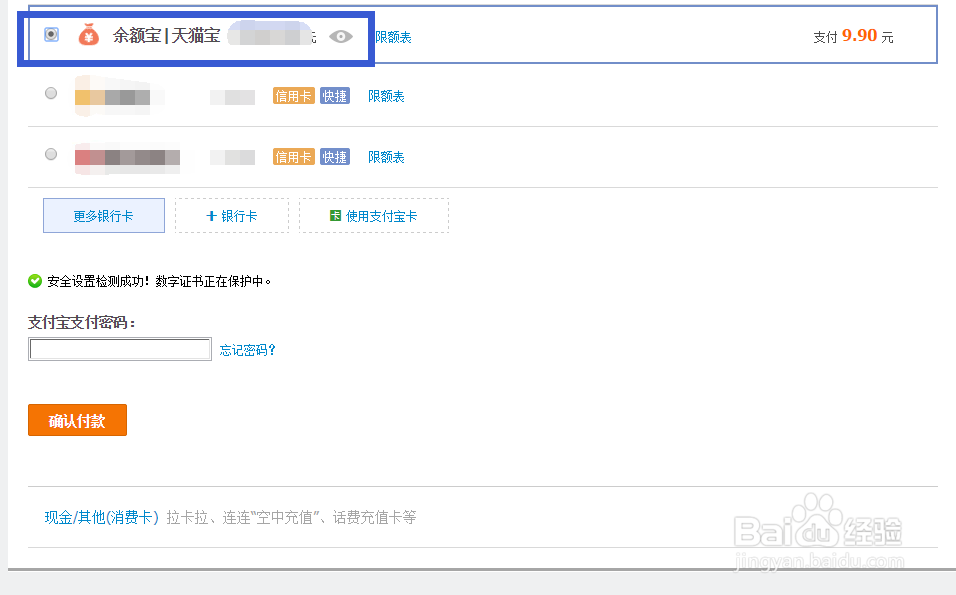The width and height of the screenshot is (956, 595).
Task: Click the orange 确认付款 button
Action: click(77, 420)
